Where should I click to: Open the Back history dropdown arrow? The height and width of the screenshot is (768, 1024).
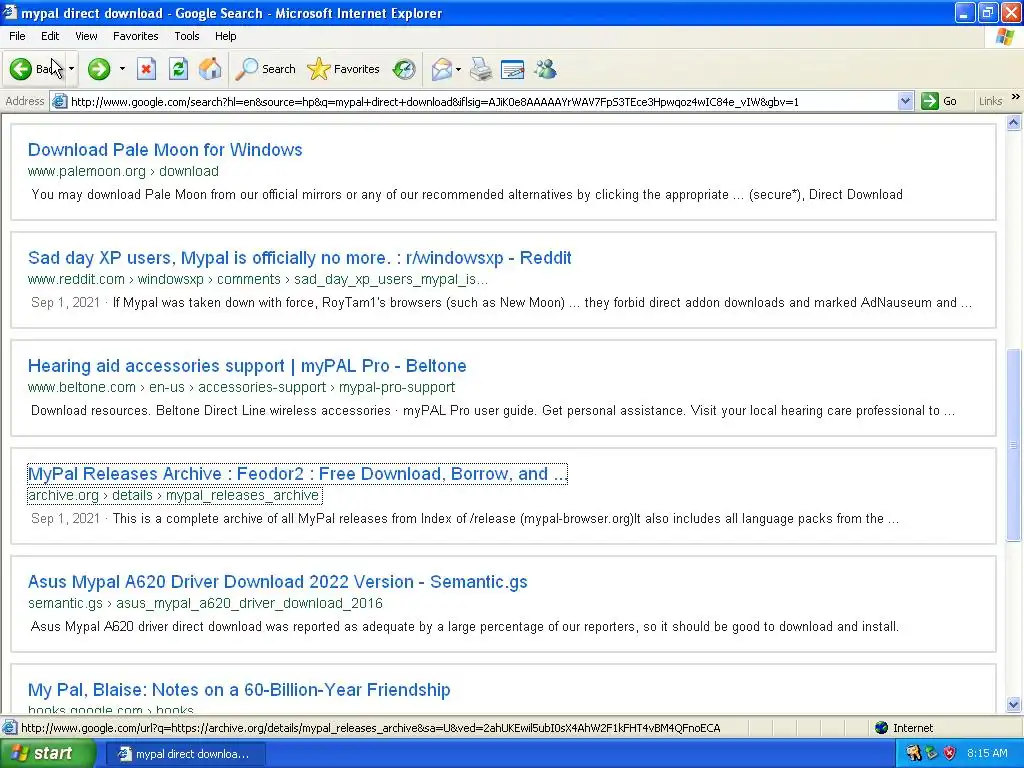point(71,69)
